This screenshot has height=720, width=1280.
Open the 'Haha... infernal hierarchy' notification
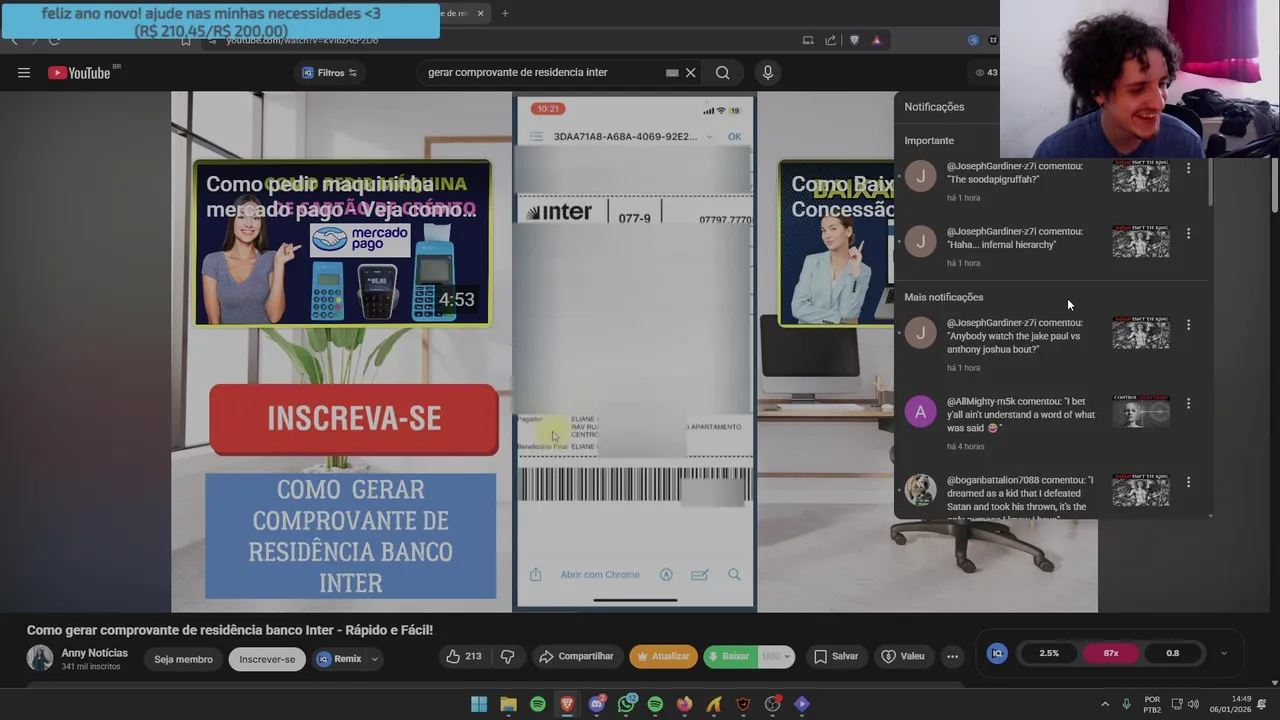pos(1015,238)
